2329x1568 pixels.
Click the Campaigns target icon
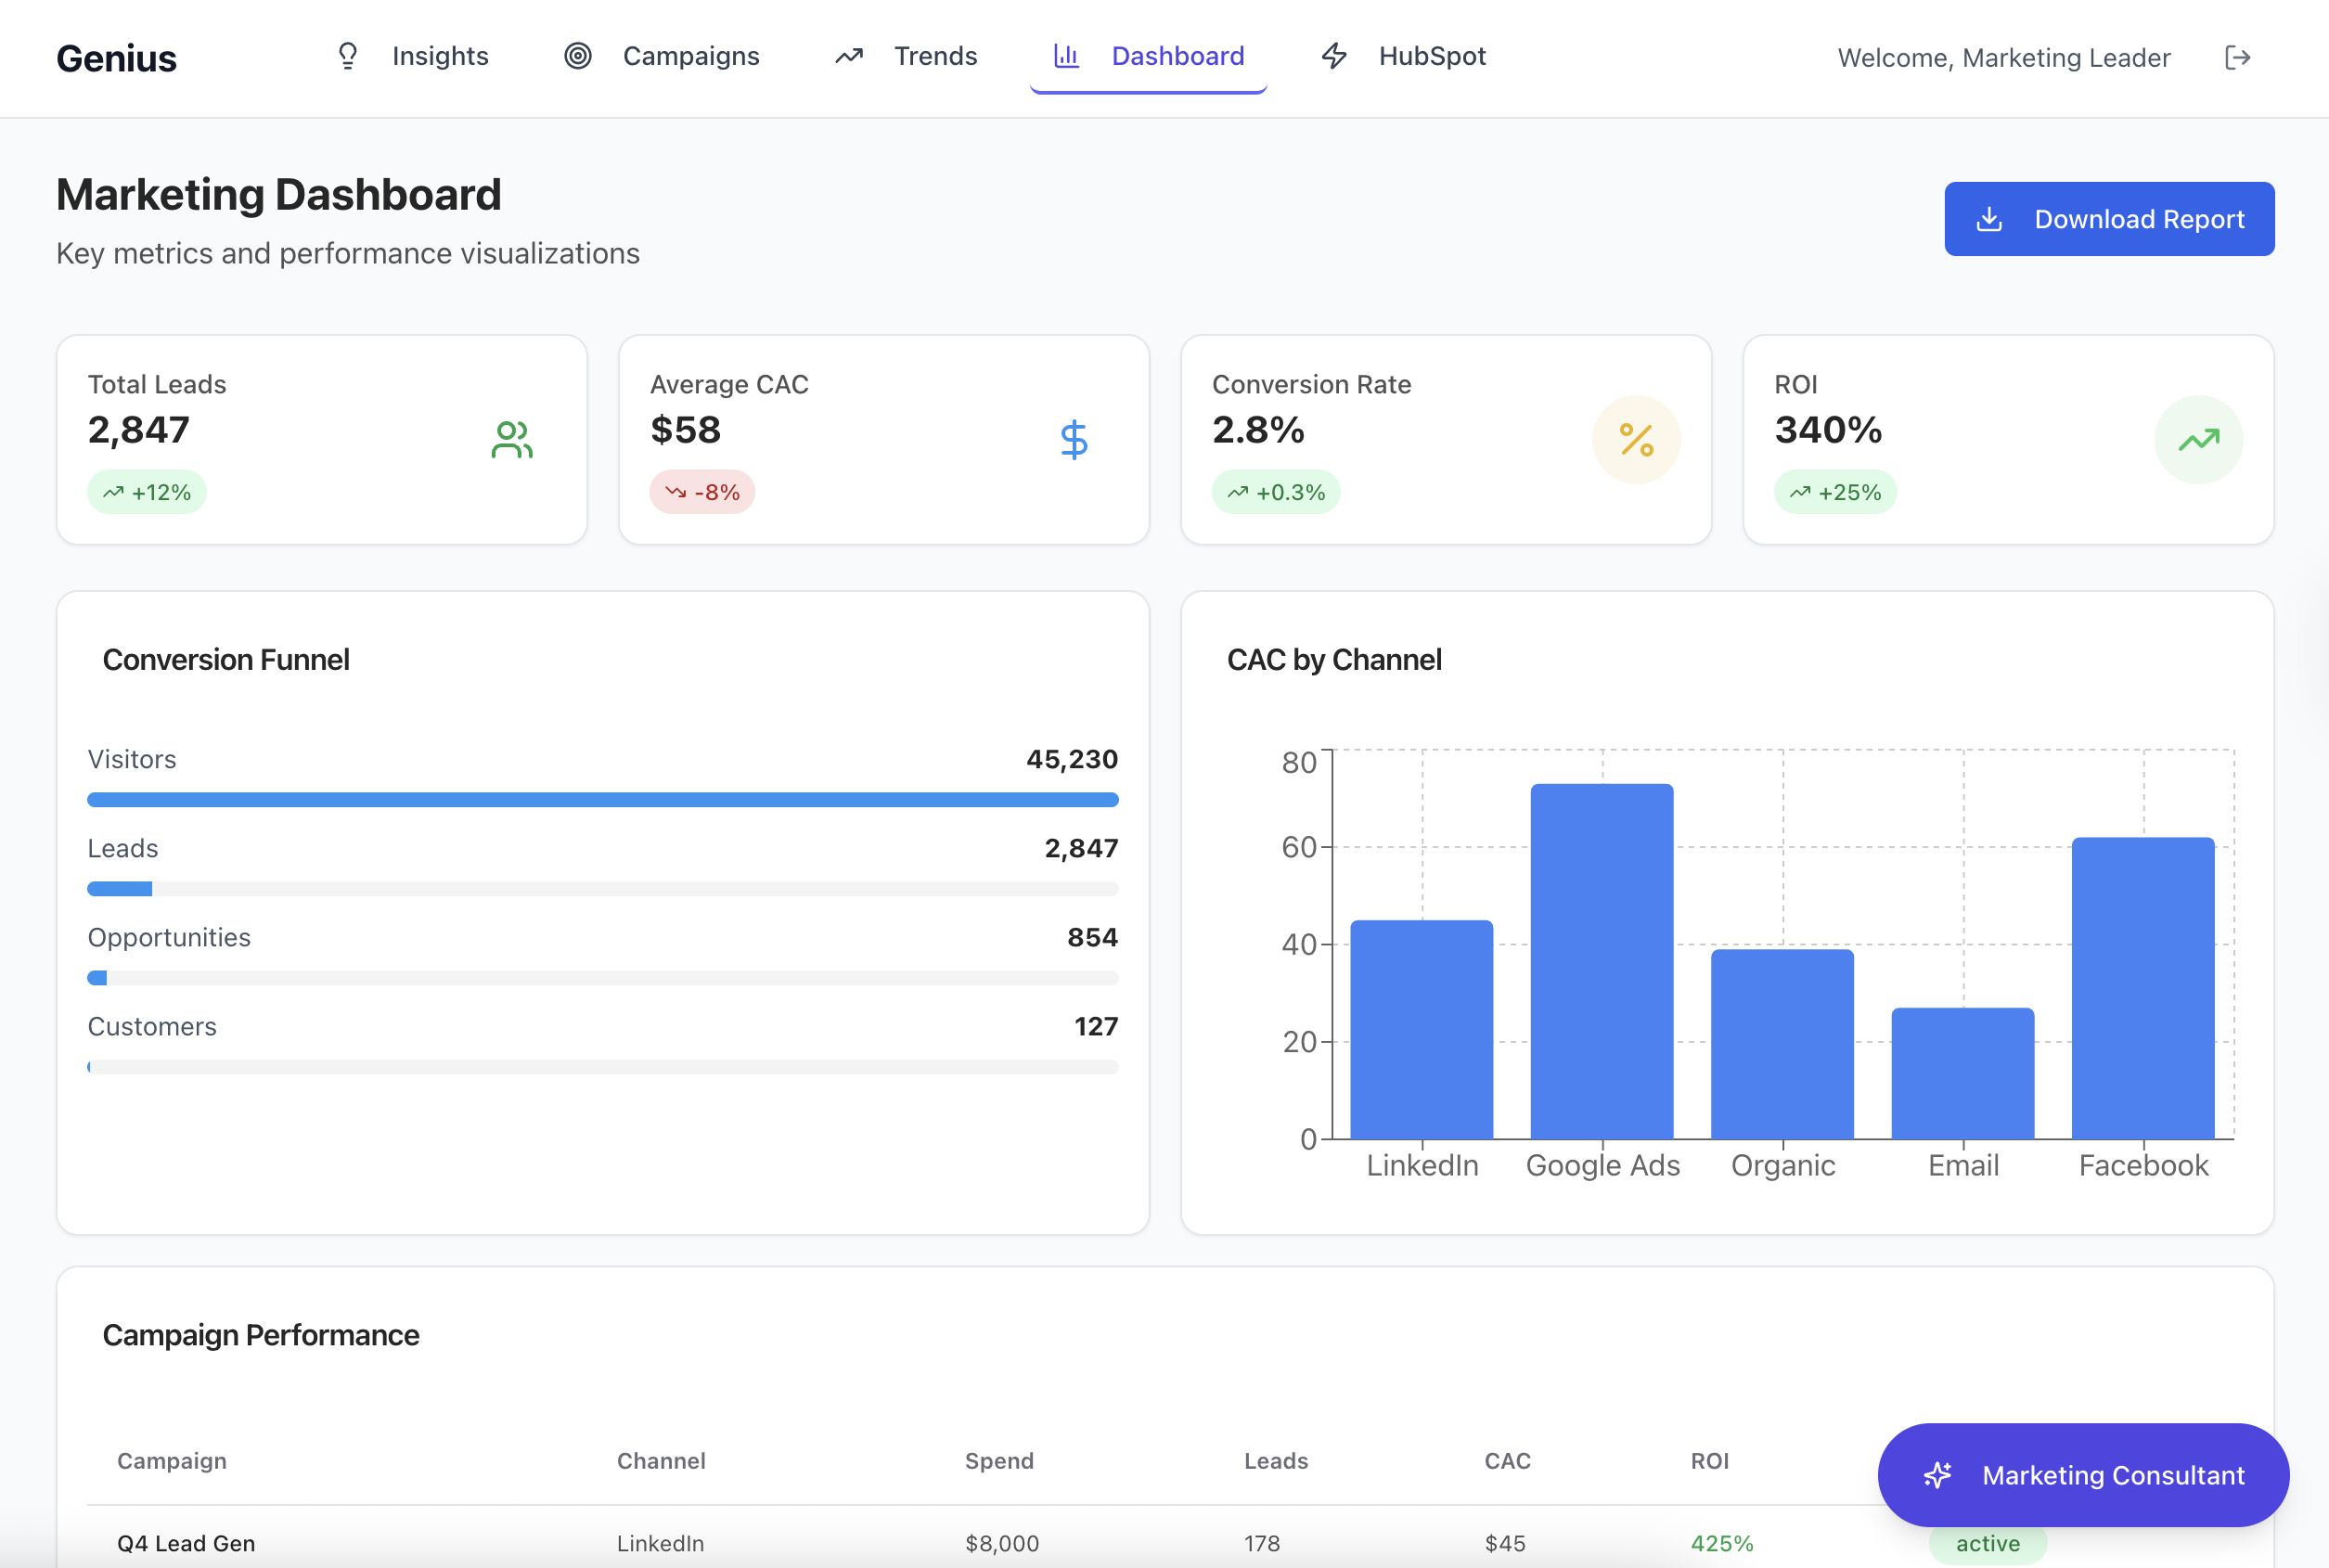[x=578, y=56]
